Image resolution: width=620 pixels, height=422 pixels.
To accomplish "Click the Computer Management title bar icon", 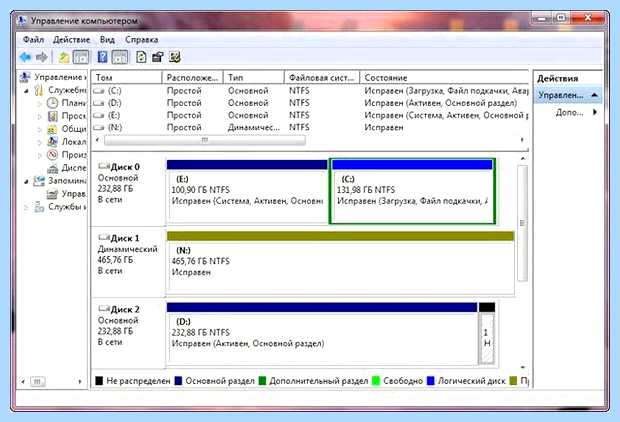I will pyautogui.click(x=22, y=20).
